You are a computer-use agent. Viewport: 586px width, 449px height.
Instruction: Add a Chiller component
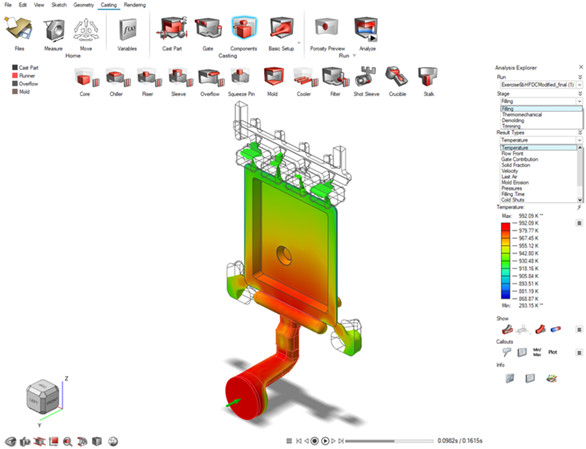pos(117,77)
